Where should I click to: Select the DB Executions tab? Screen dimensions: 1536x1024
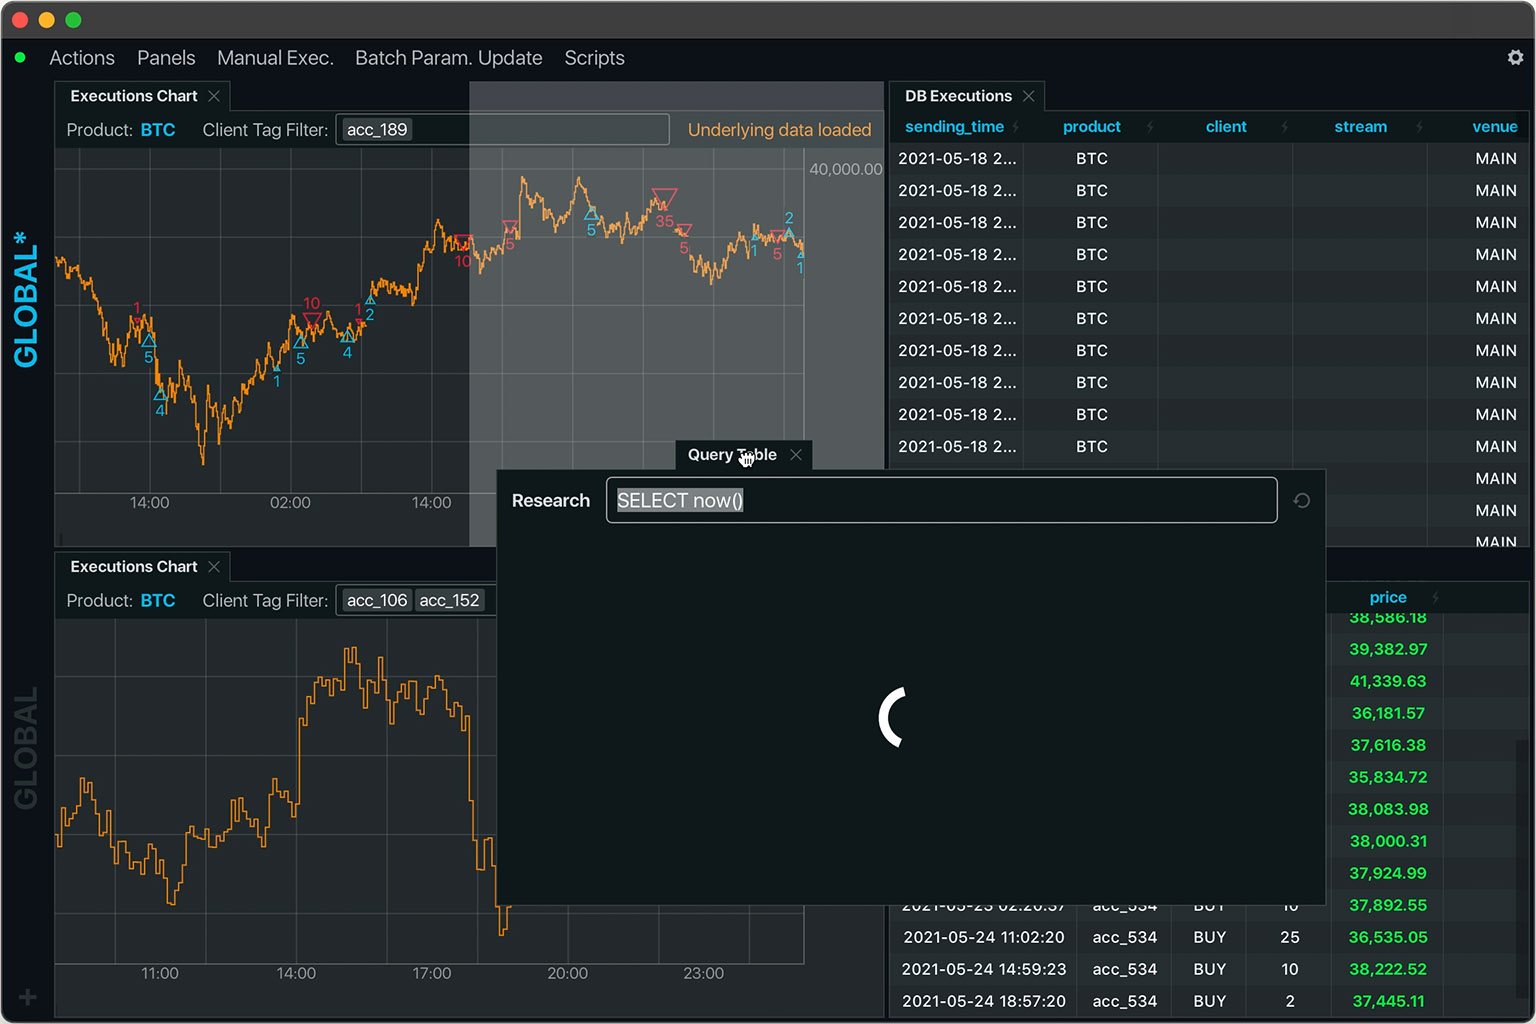pos(958,96)
